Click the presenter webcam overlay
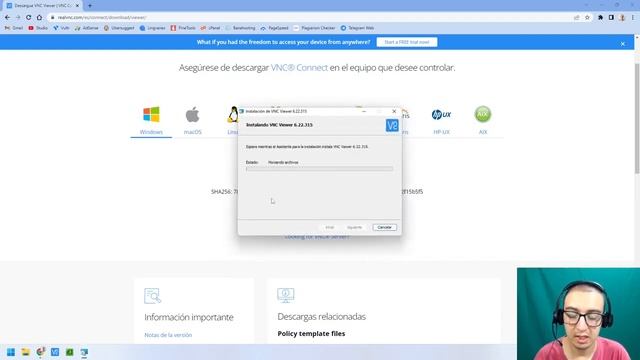This screenshot has height=360, width=640. coord(578,313)
